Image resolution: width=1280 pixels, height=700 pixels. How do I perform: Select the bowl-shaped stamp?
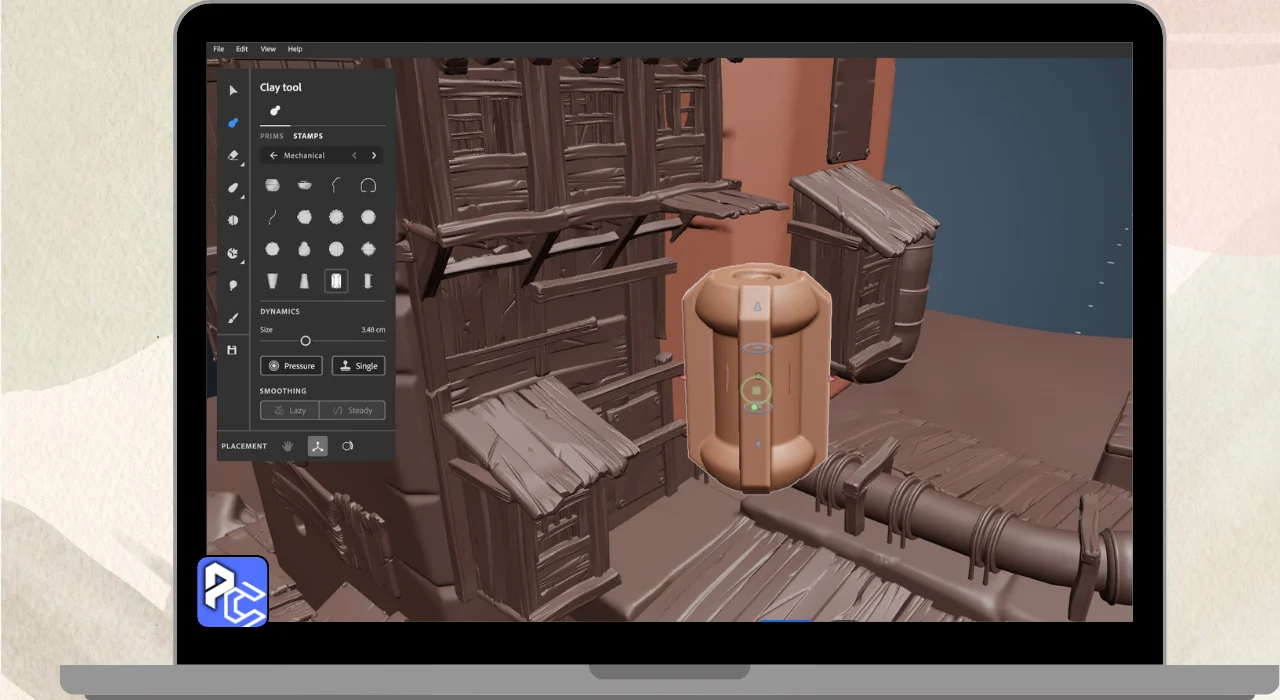(304, 186)
